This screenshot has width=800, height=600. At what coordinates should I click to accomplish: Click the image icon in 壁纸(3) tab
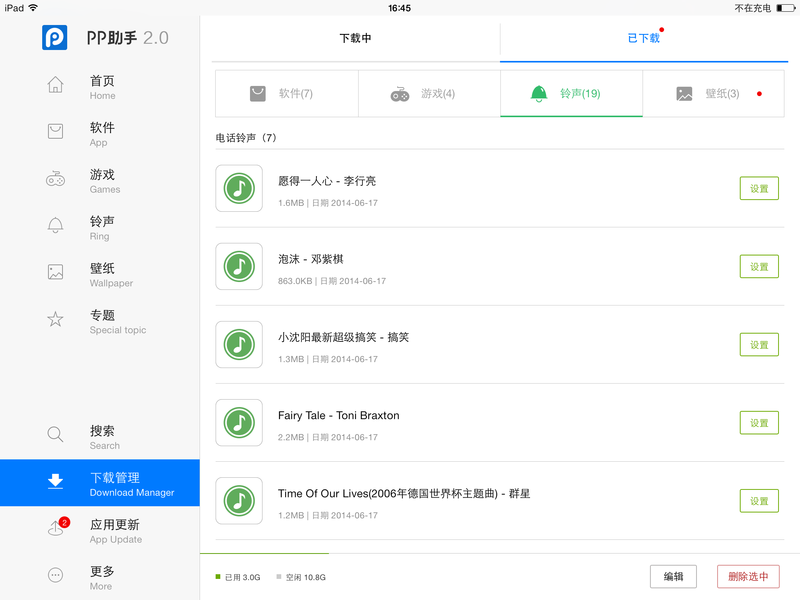pos(684,94)
